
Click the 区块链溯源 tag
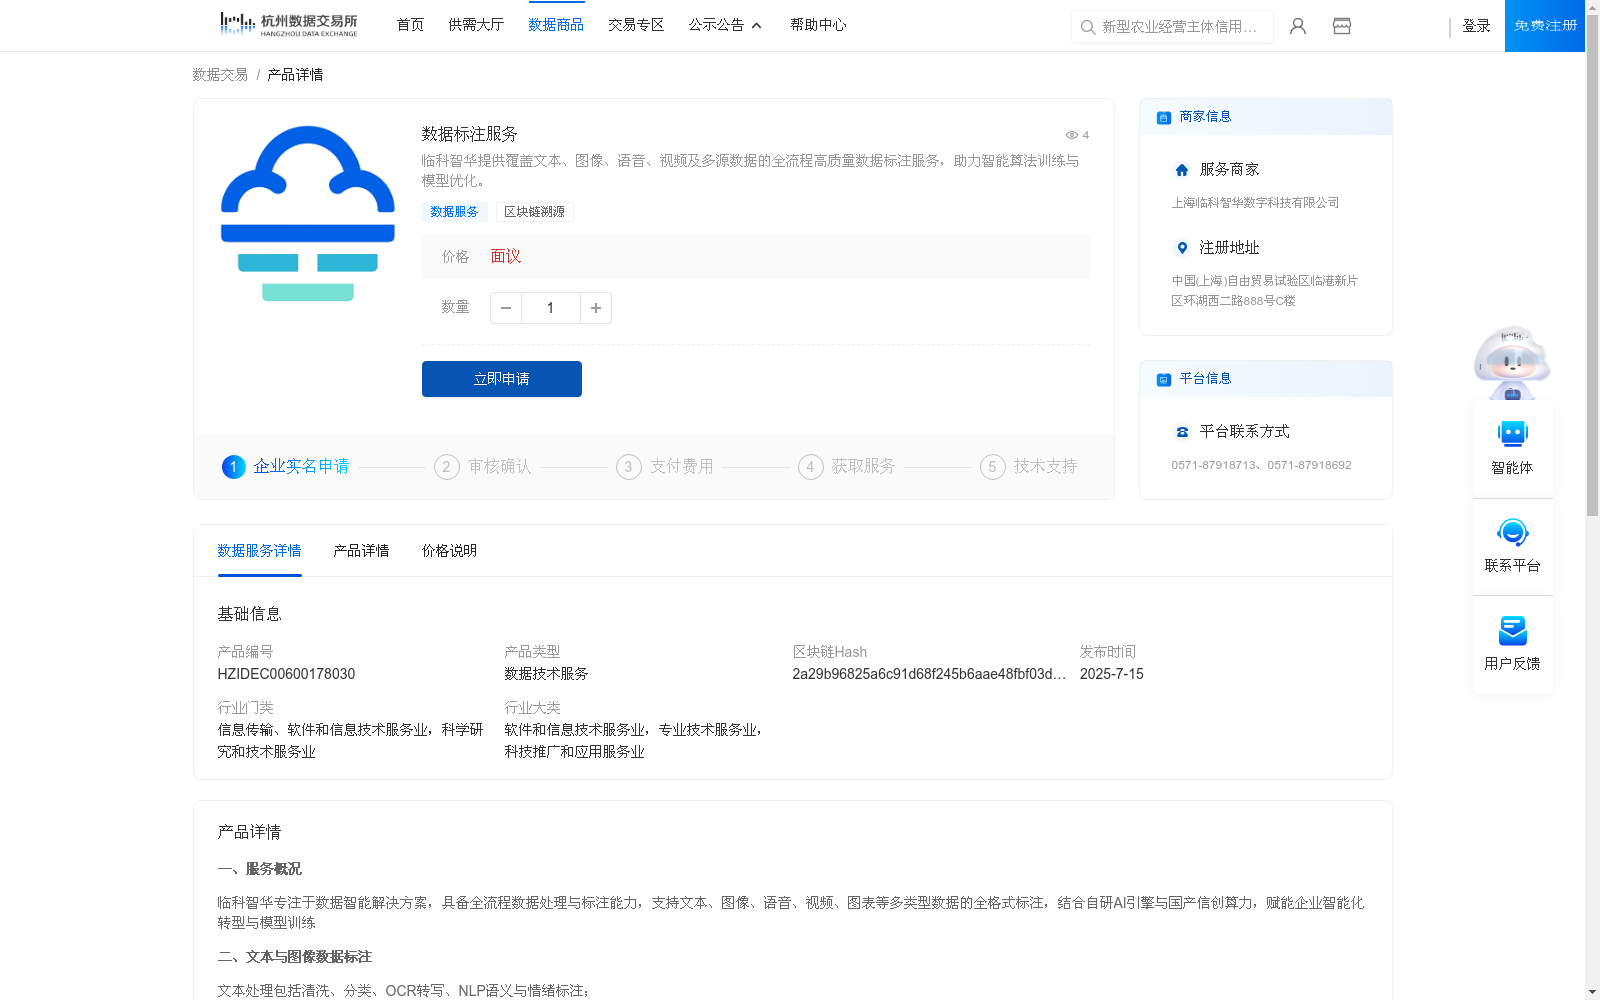[534, 212]
